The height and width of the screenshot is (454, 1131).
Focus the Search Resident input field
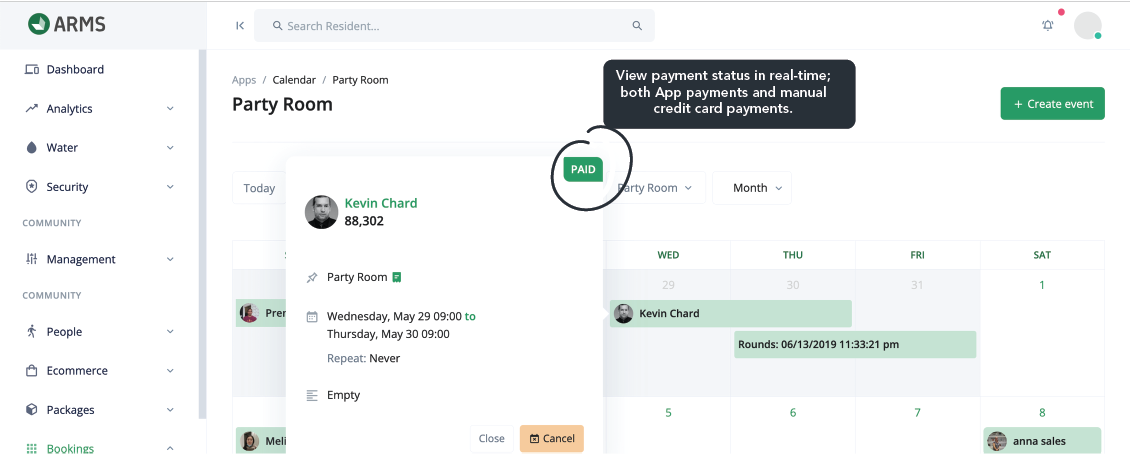pyautogui.click(x=454, y=26)
